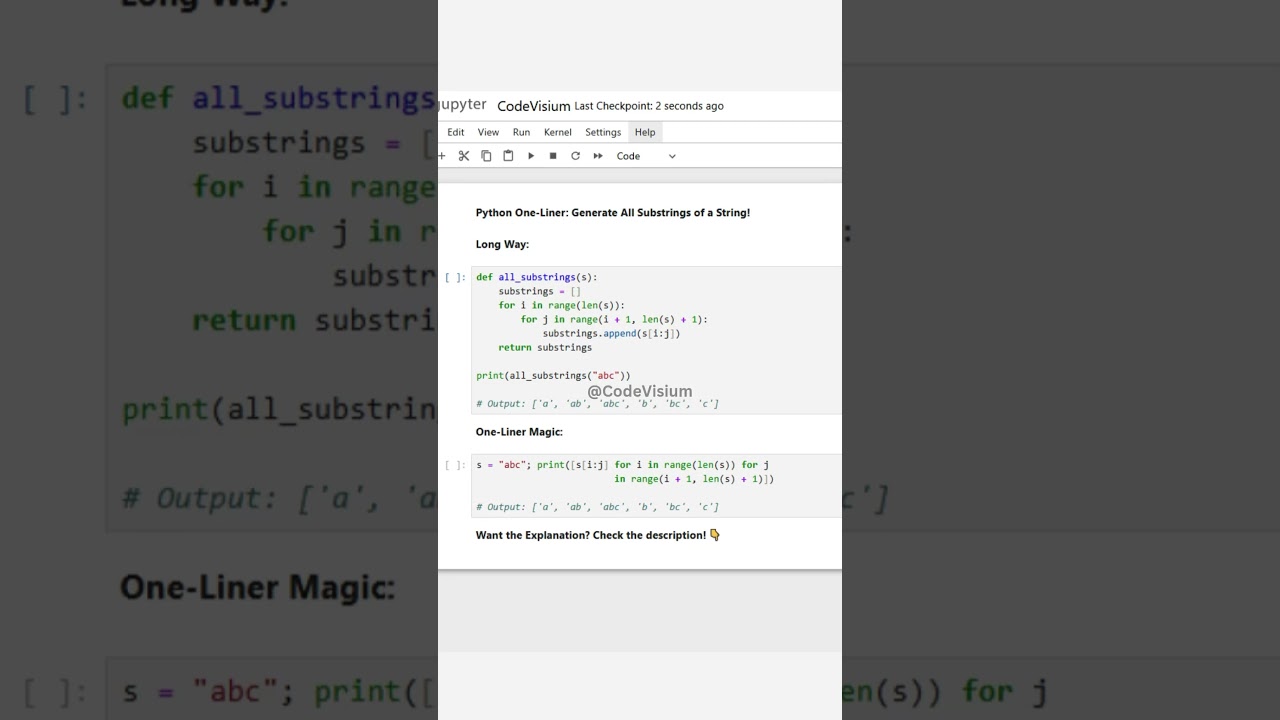This screenshot has width=1280, height=720.
Task: Click the 'One-Liner Magic:' heading text
Action: point(519,432)
